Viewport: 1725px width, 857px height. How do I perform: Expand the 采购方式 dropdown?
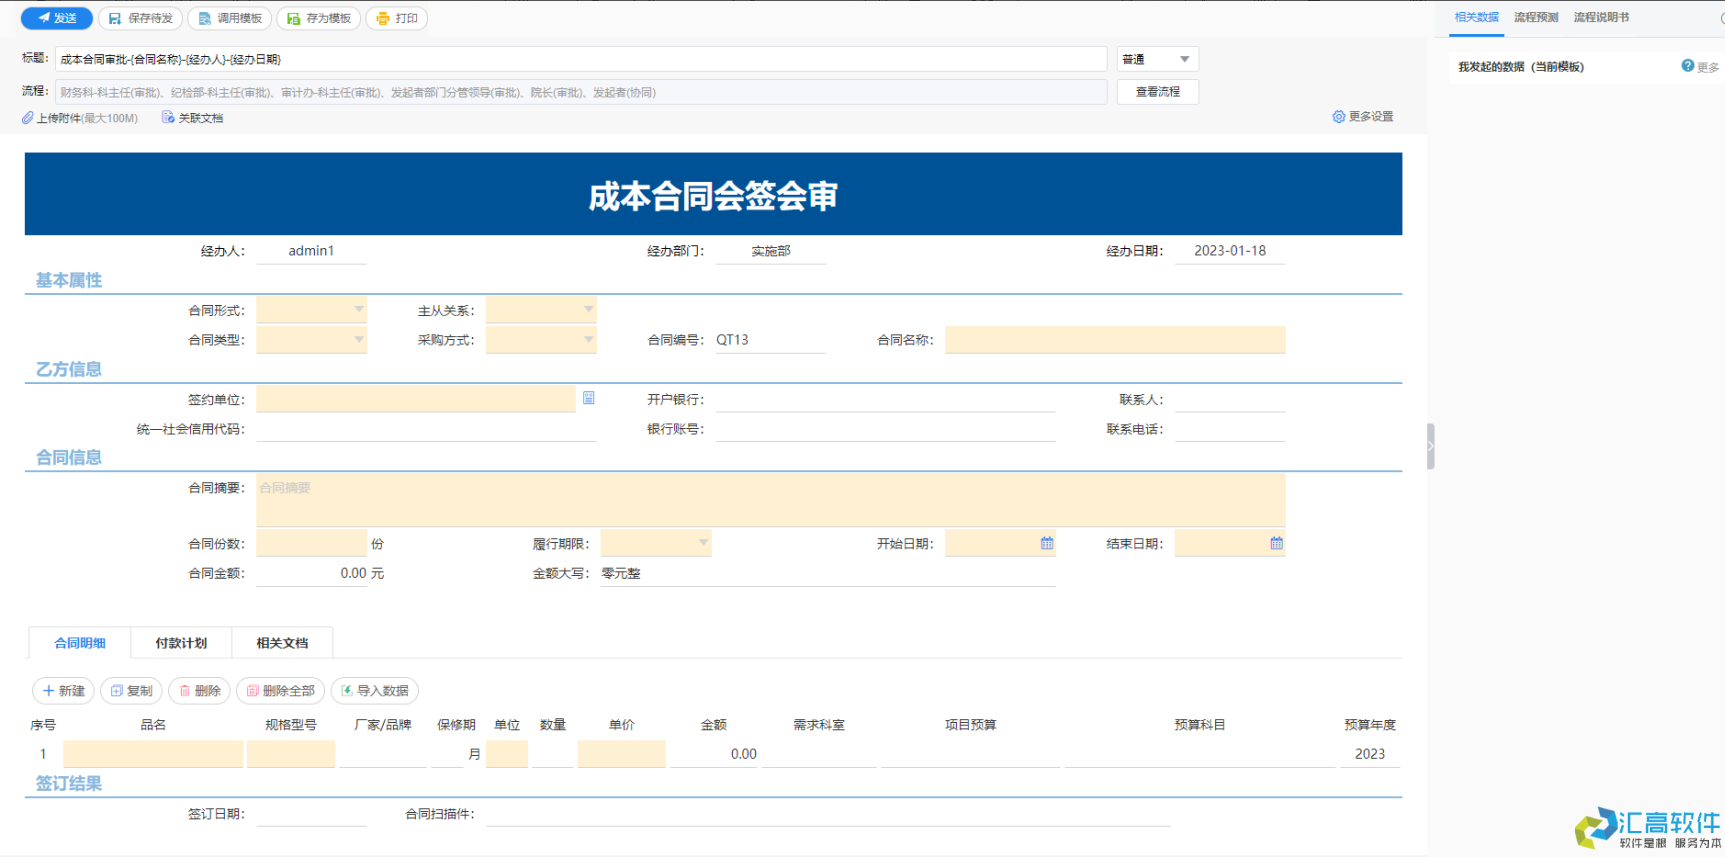588,340
